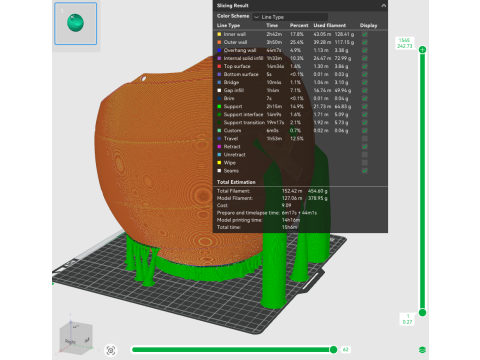Click the camera reset view icon

pyautogui.click(x=111, y=350)
